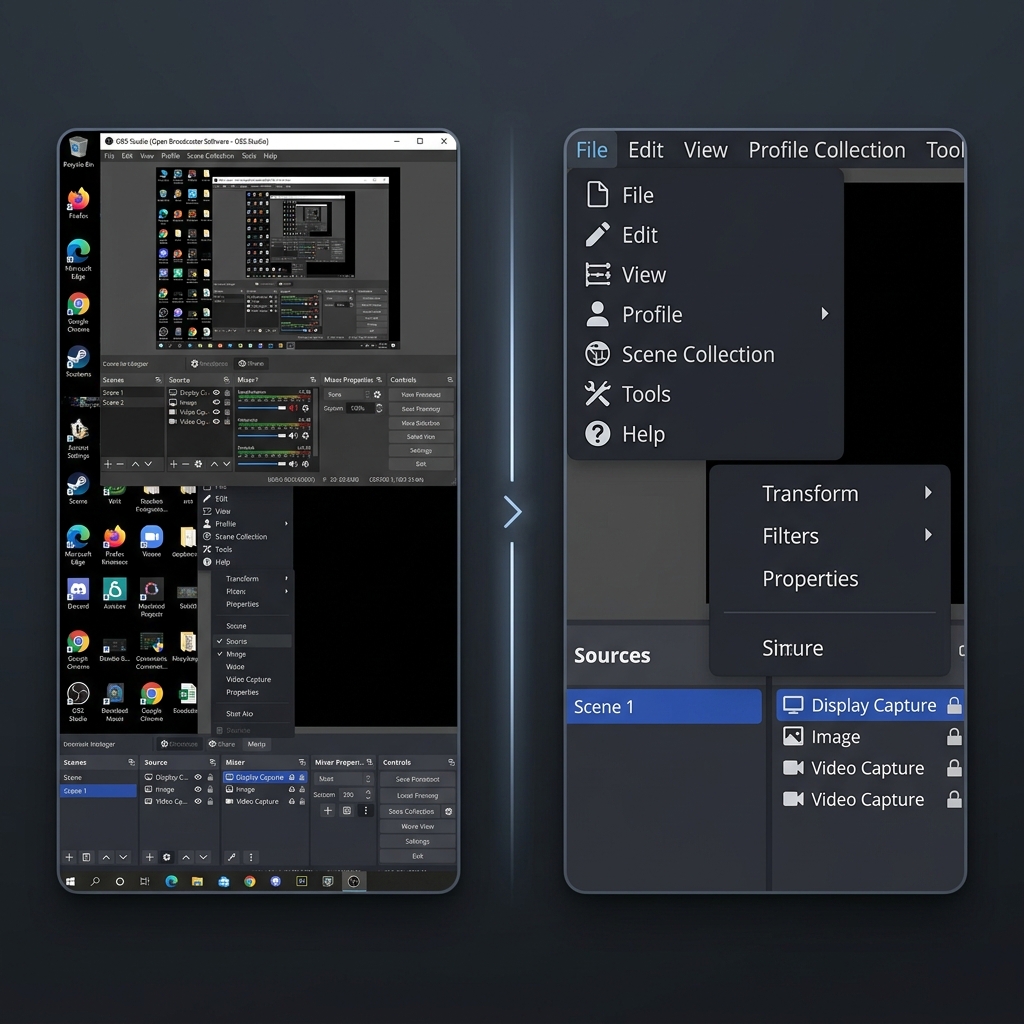
Task: Click the pencil icon beside Edit in enlarged menu
Action: [597, 234]
